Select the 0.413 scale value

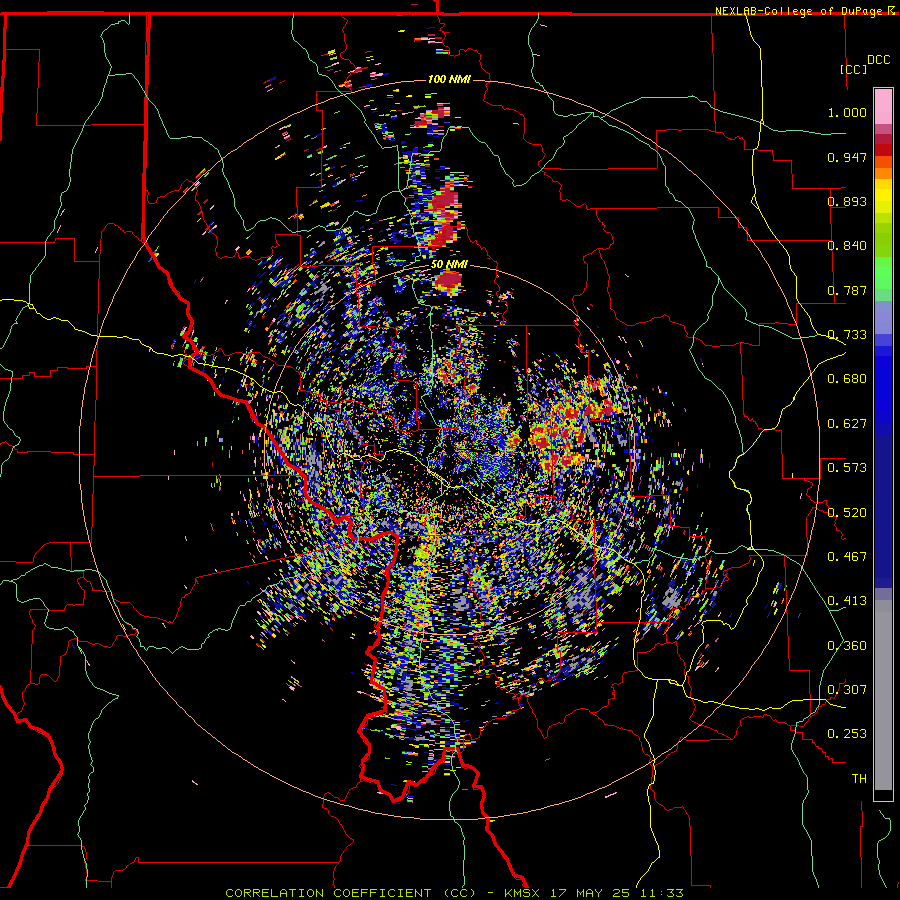click(x=847, y=601)
